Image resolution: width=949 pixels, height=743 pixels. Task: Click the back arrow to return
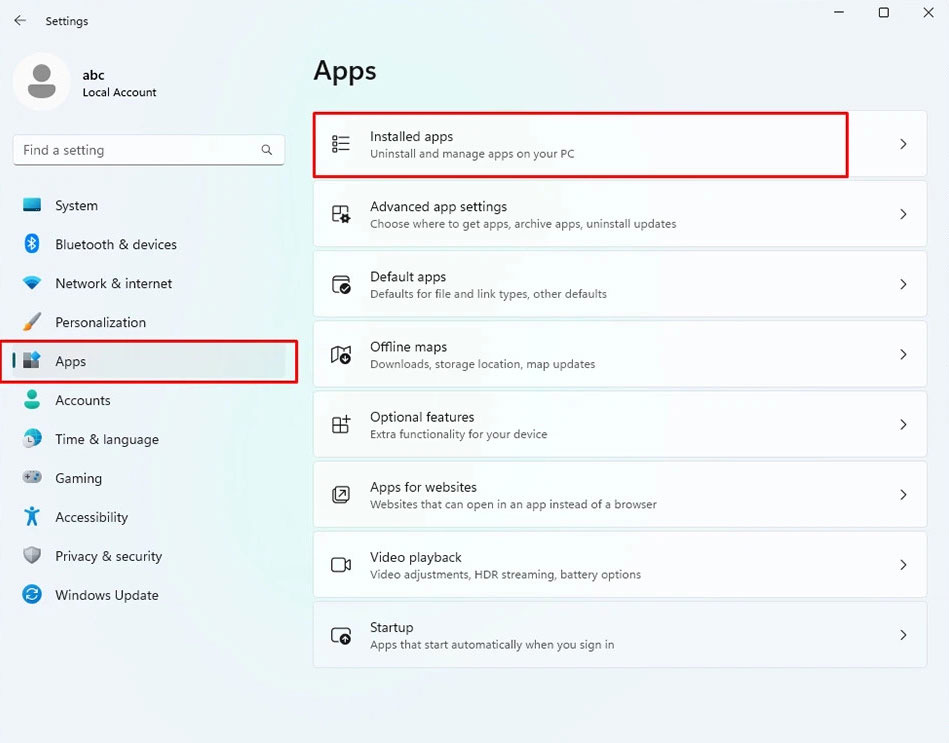(19, 20)
